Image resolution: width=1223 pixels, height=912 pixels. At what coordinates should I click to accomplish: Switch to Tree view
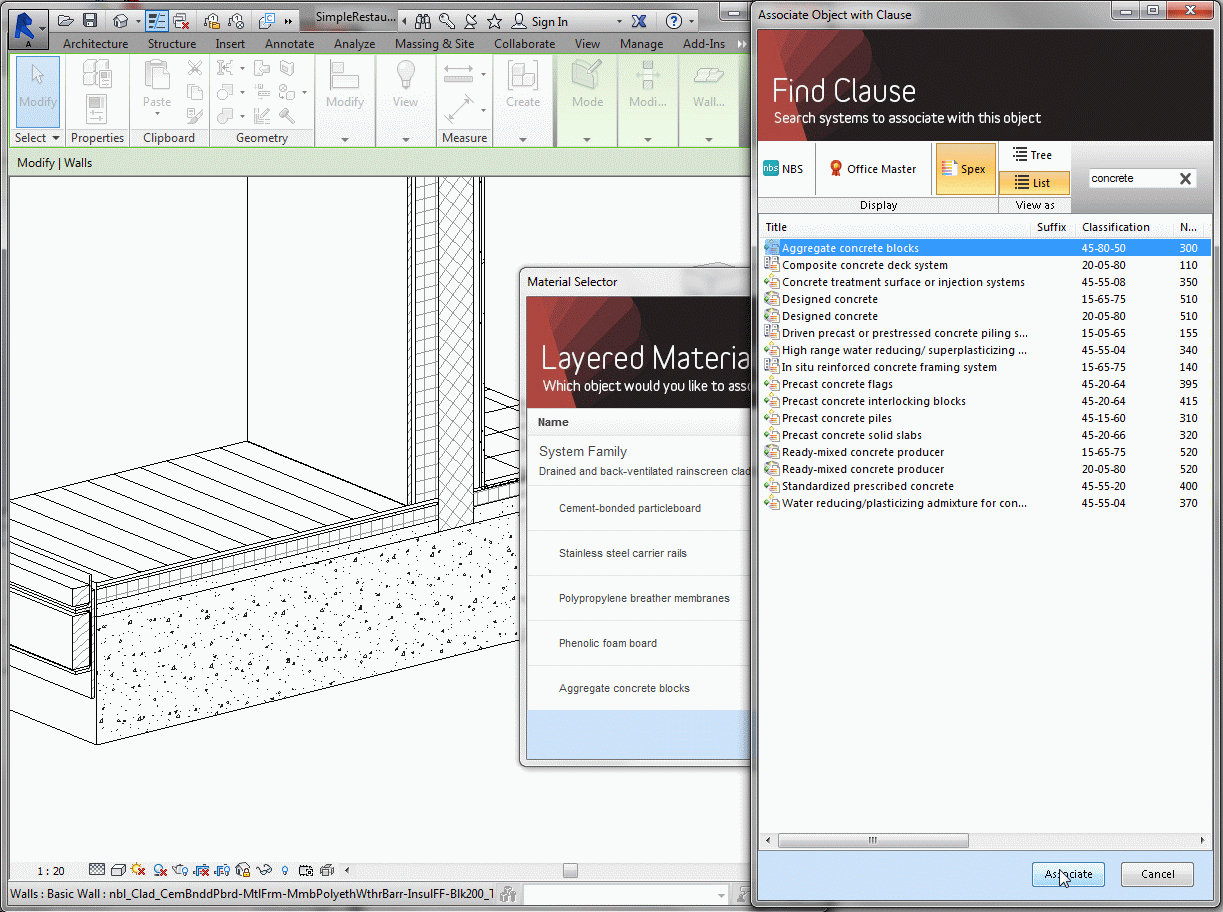[x=1034, y=155]
